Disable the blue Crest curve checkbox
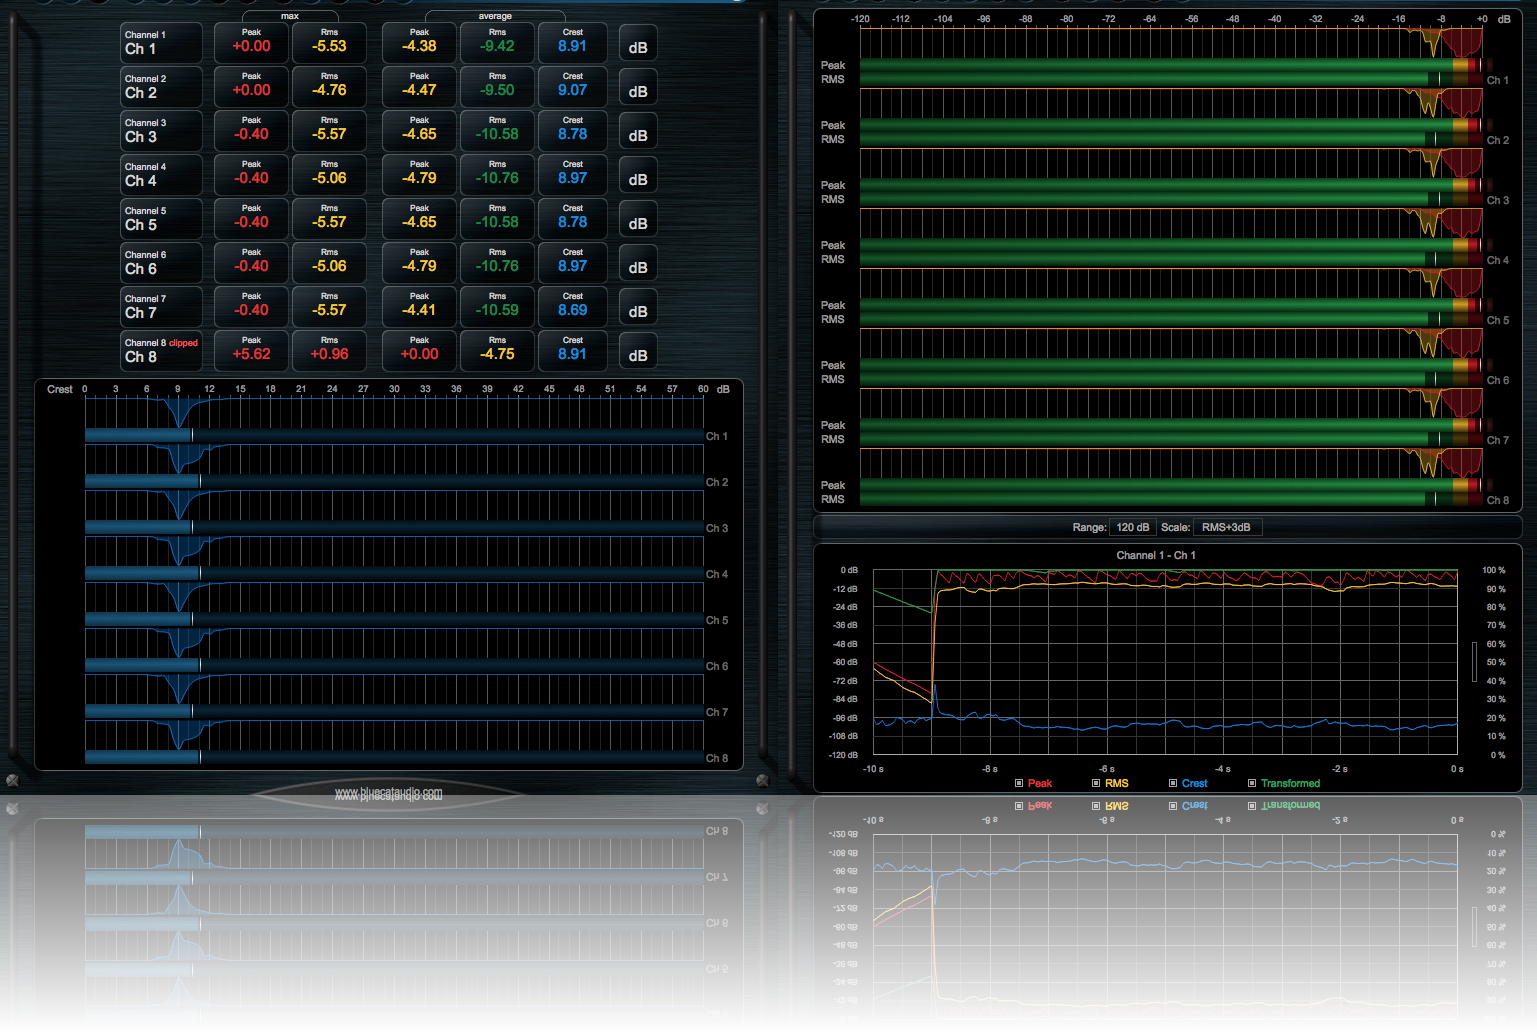The height and width of the screenshot is (1033, 1537). point(1173,783)
